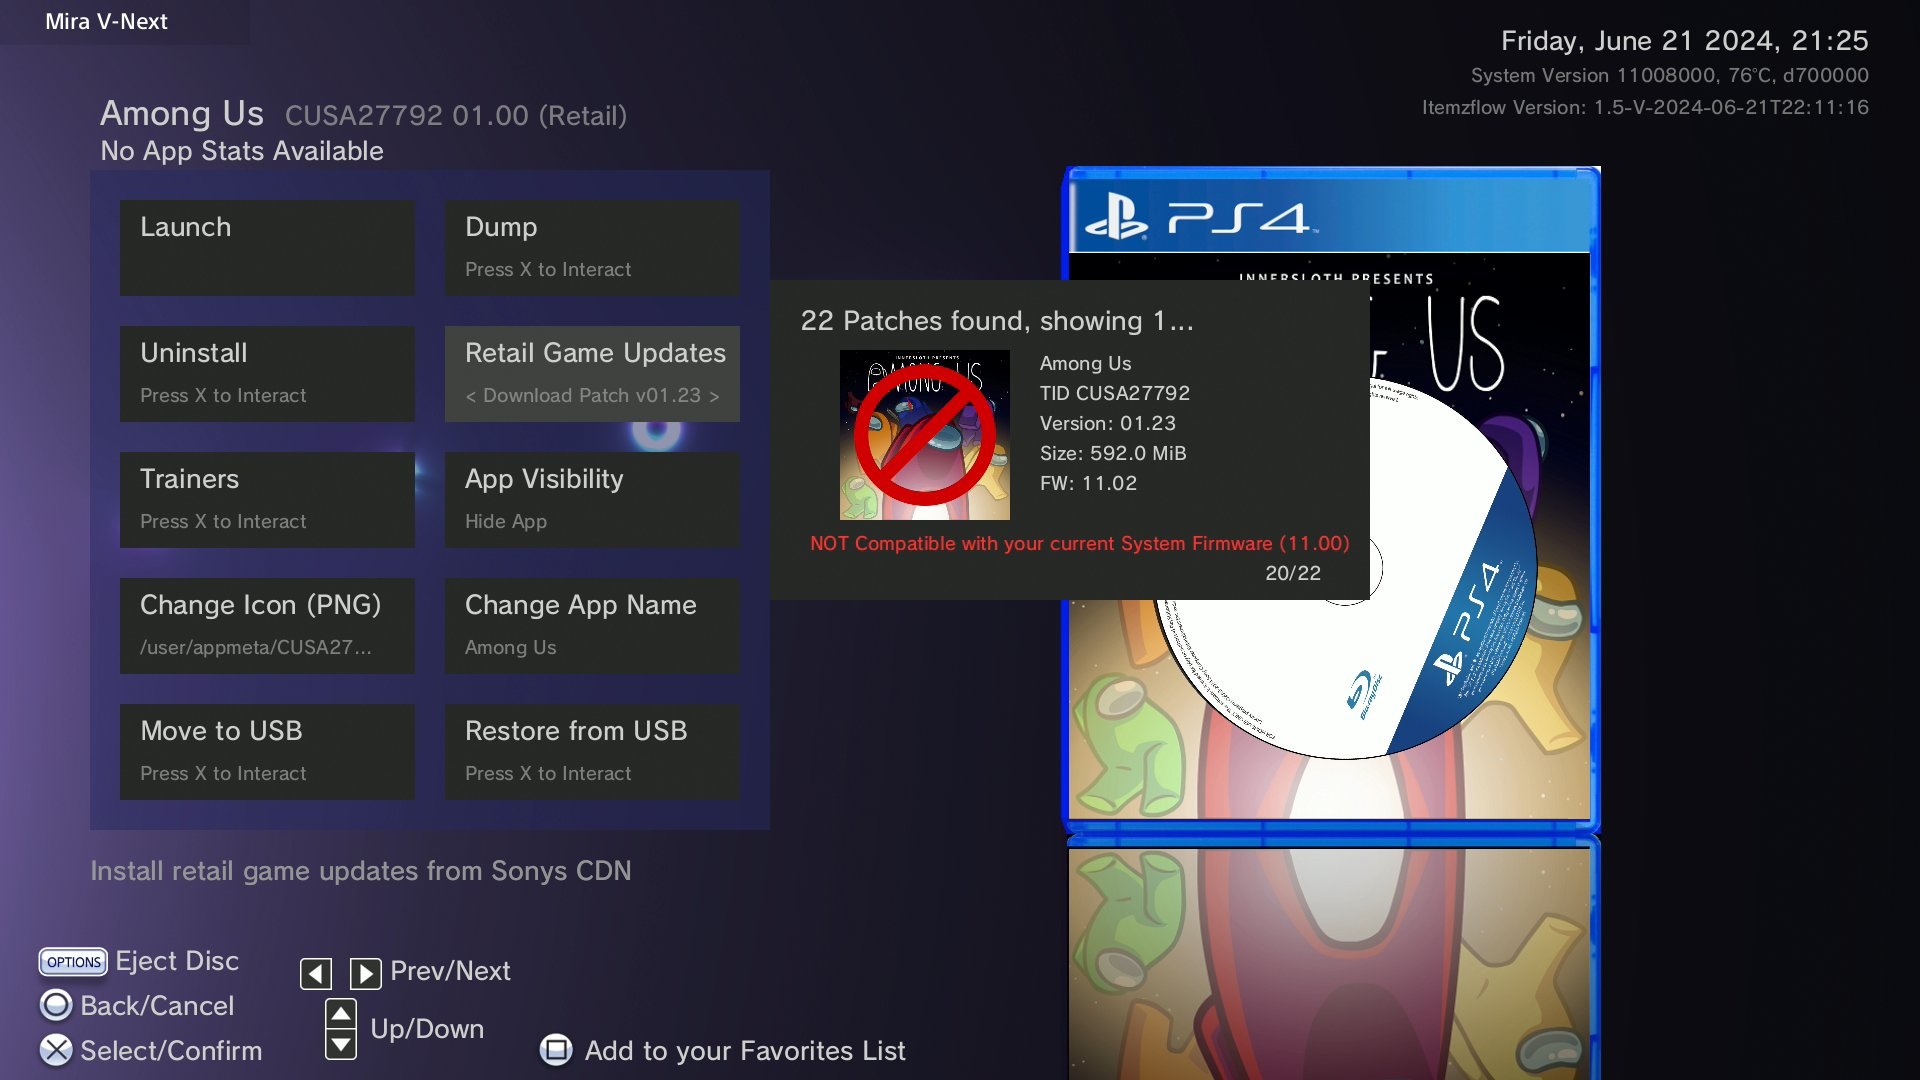Click the left arrow before Download Patch

click(471, 396)
